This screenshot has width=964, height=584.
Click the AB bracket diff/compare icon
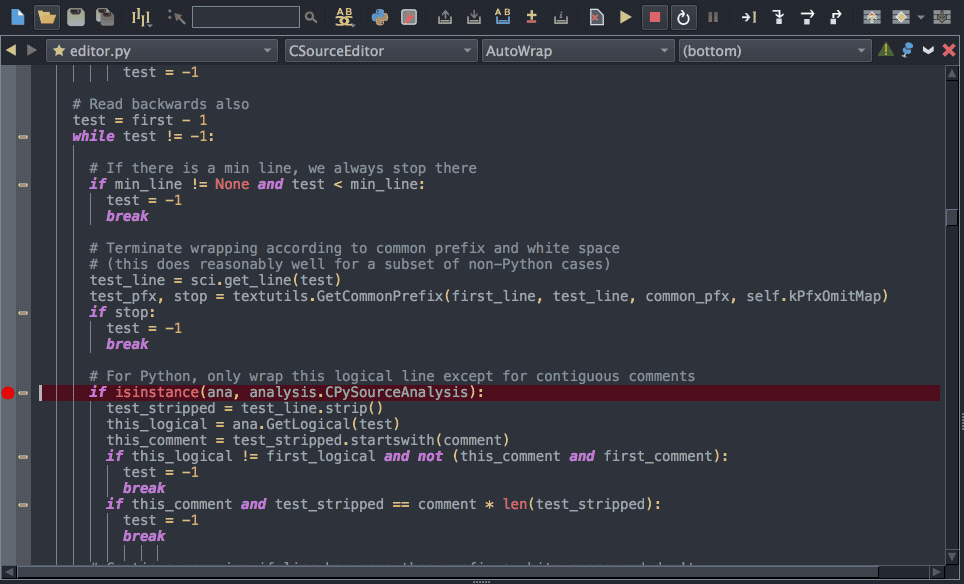(x=502, y=17)
